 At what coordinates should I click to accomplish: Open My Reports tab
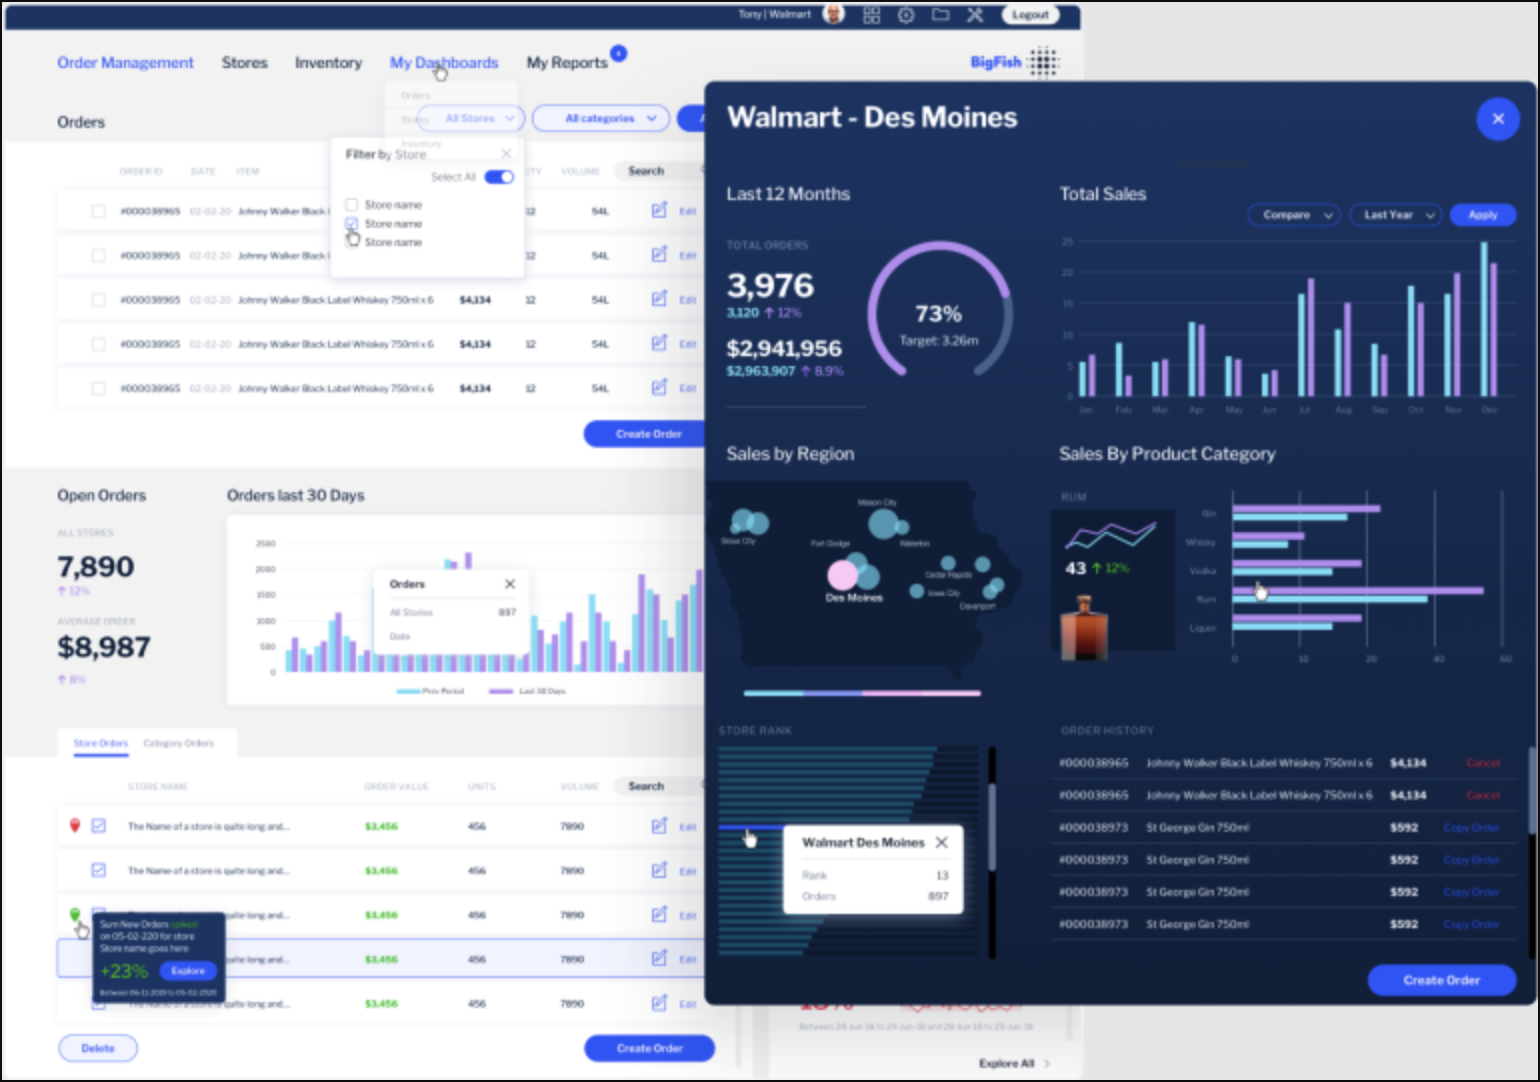click(567, 62)
